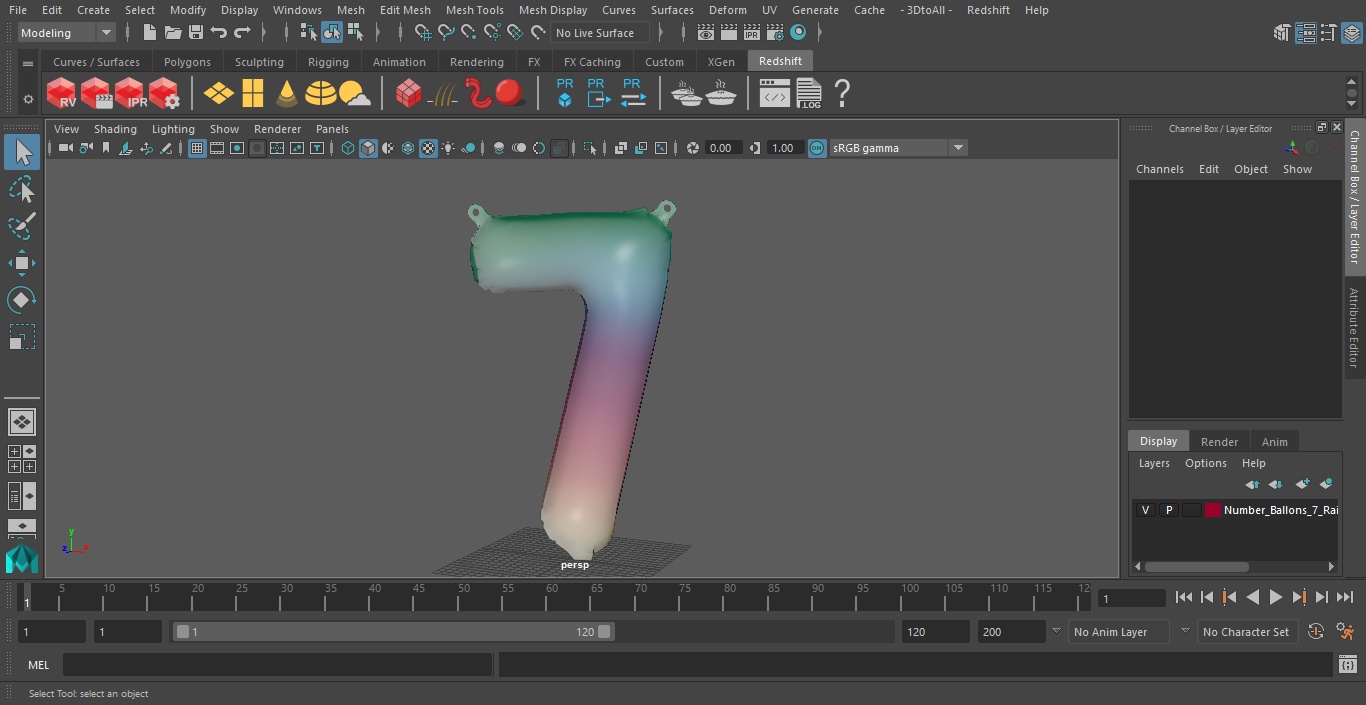Activate the Rotate tool

click(21, 300)
